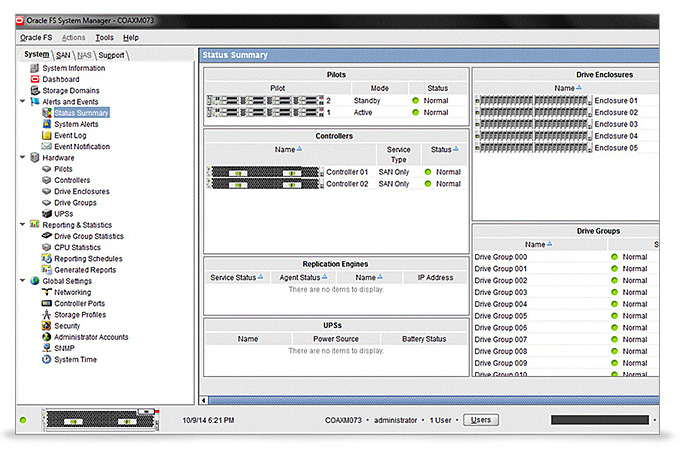The image size is (680, 451).
Task: Click the CPU Statistics icon
Action: (x=47, y=247)
